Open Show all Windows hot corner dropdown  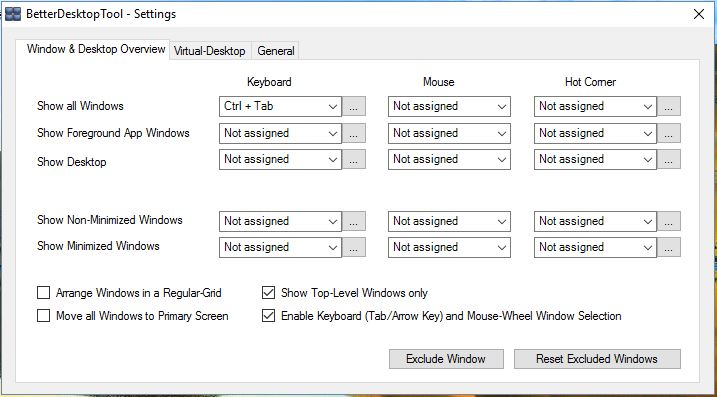point(595,106)
